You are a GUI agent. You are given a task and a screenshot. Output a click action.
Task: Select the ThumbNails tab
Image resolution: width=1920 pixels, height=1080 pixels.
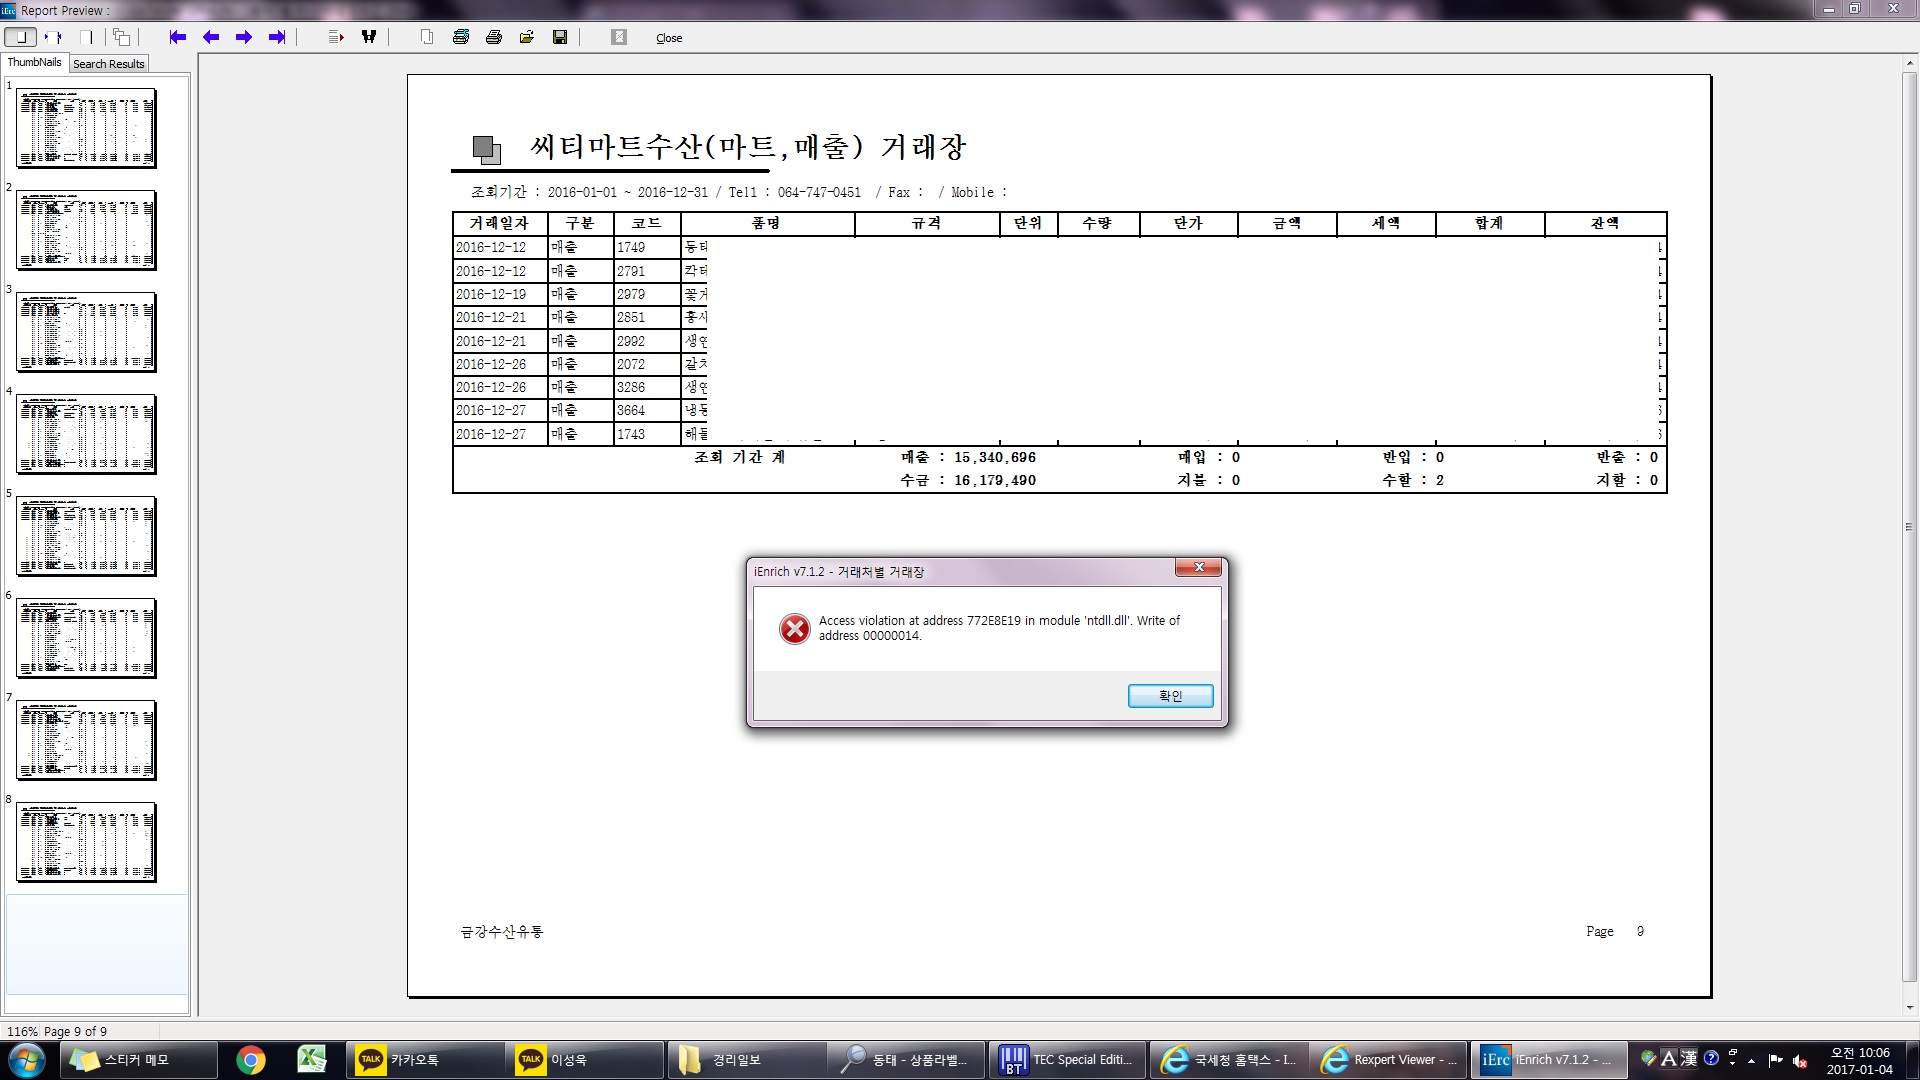click(x=35, y=63)
